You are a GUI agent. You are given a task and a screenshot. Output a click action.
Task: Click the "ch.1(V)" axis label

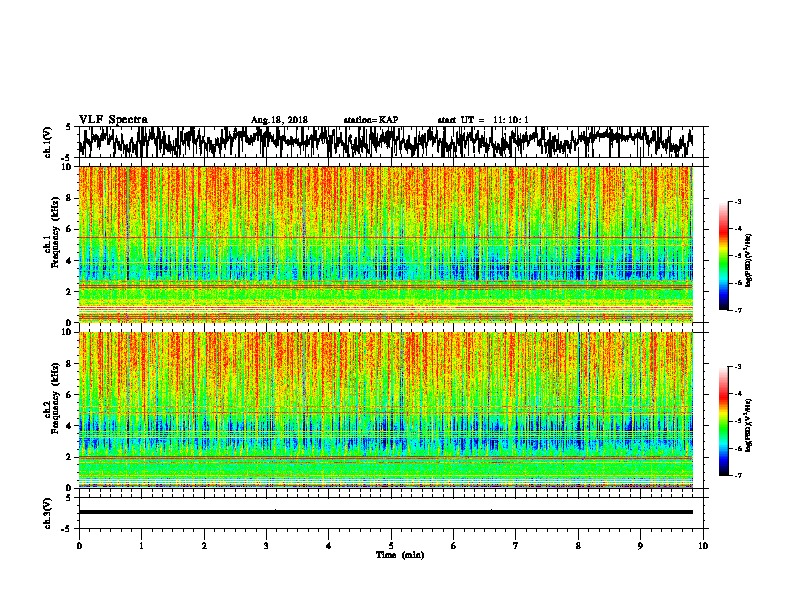point(47,142)
